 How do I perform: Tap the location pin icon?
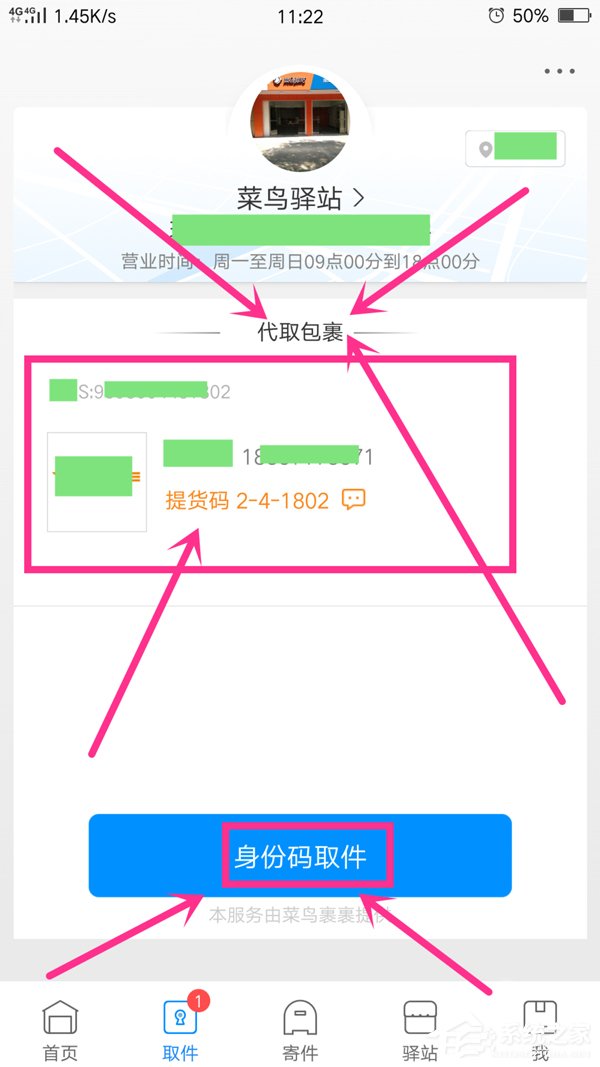click(485, 149)
